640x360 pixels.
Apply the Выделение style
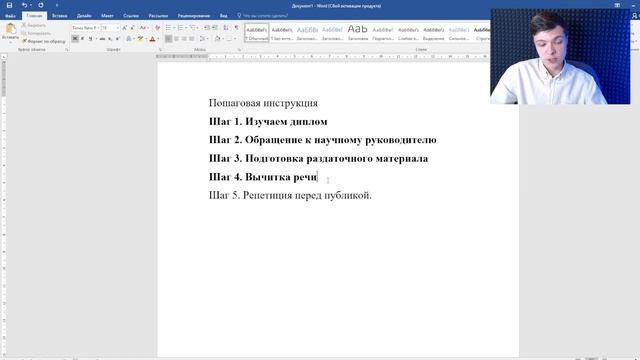(433, 33)
